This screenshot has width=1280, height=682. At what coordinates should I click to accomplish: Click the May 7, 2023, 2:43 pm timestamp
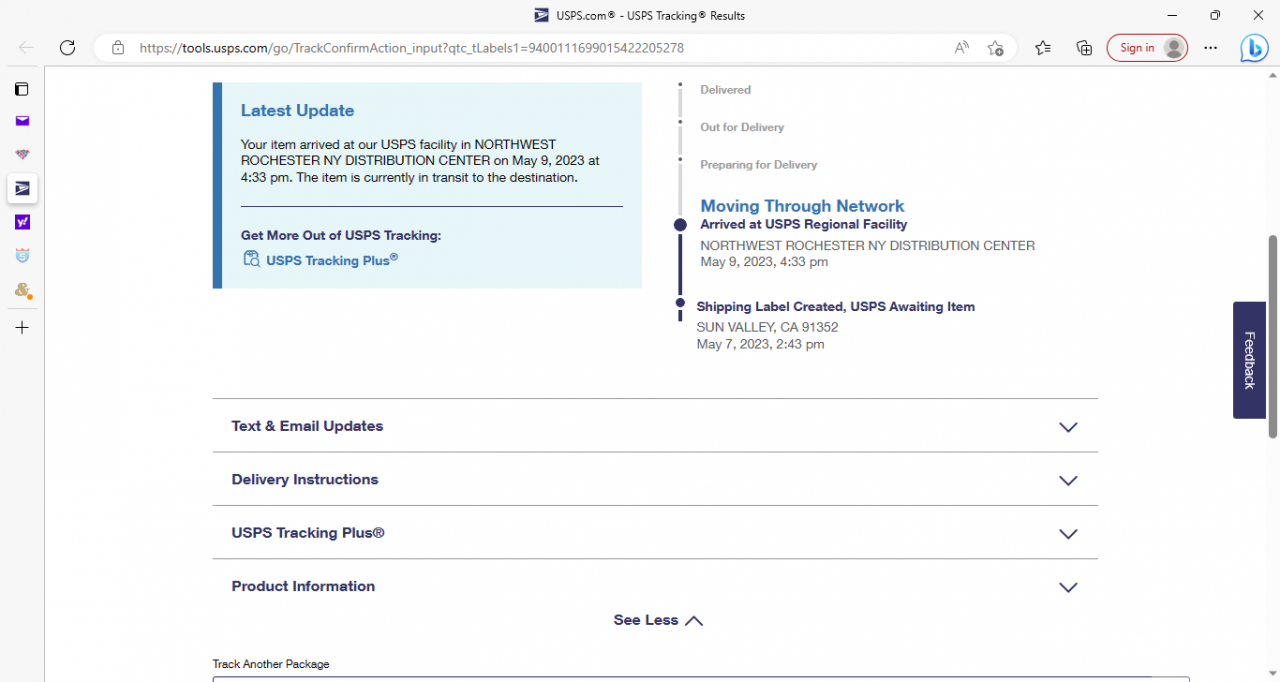point(761,344)
